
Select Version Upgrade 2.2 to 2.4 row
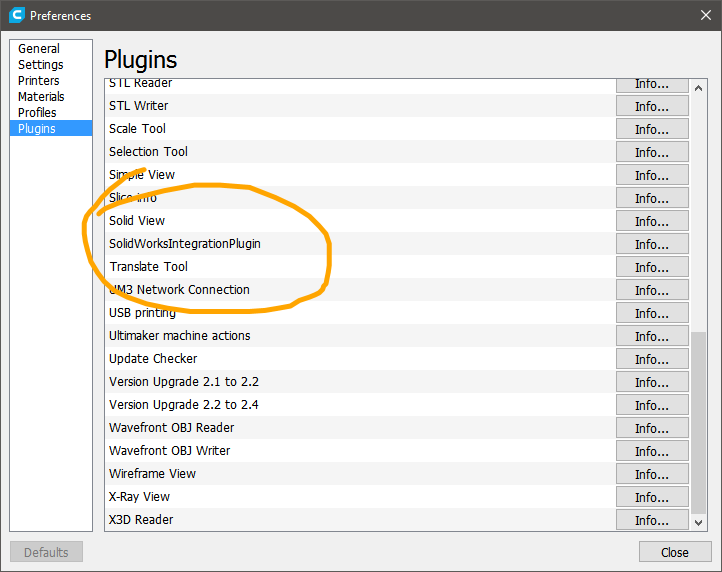360,405
